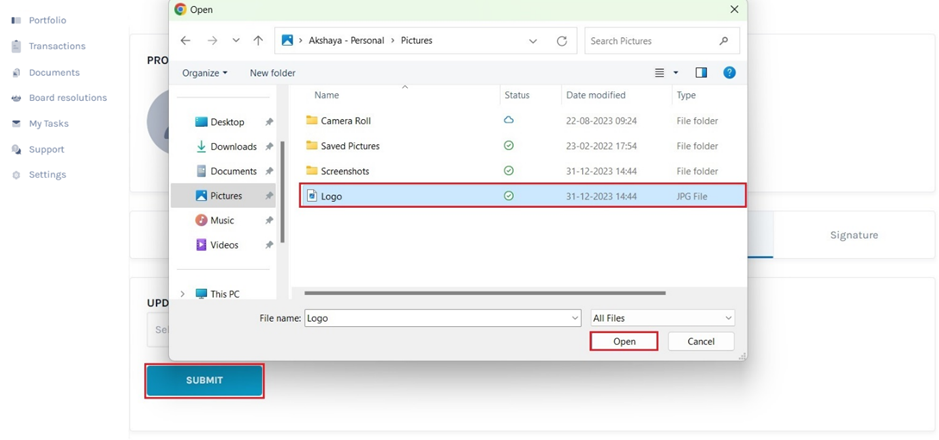Open Board resolutions in sidebar
Image resolution: width=939 pixels, height=440 pixels.
point(68,98)
